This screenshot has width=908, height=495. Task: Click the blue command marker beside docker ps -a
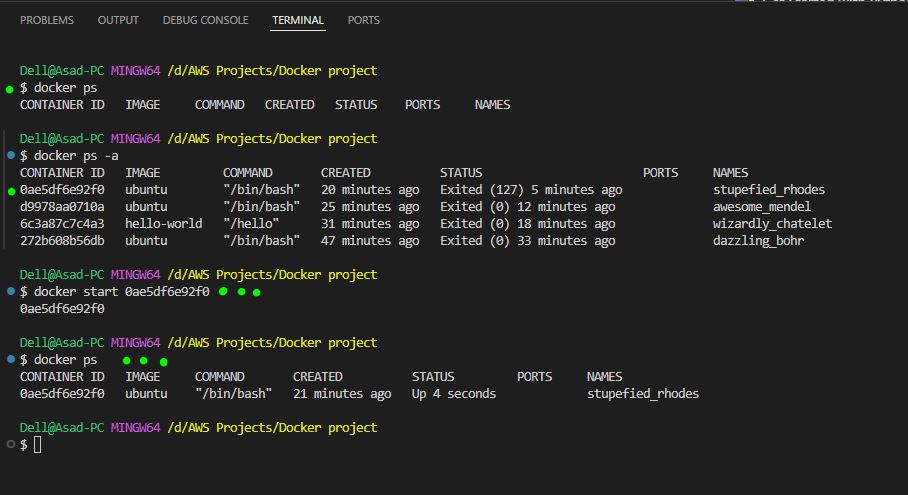click(x=10, y=155)
